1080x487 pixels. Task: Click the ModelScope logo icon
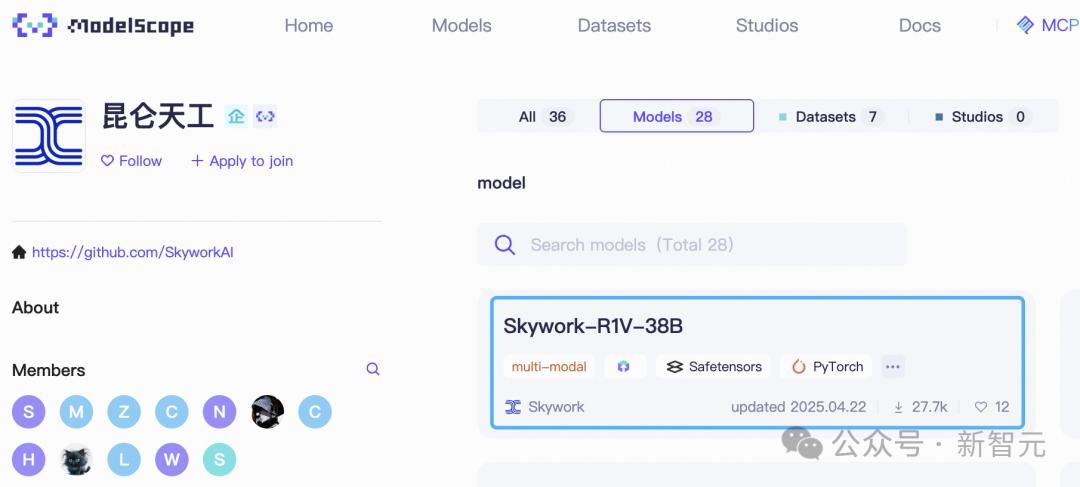(34, 25)
